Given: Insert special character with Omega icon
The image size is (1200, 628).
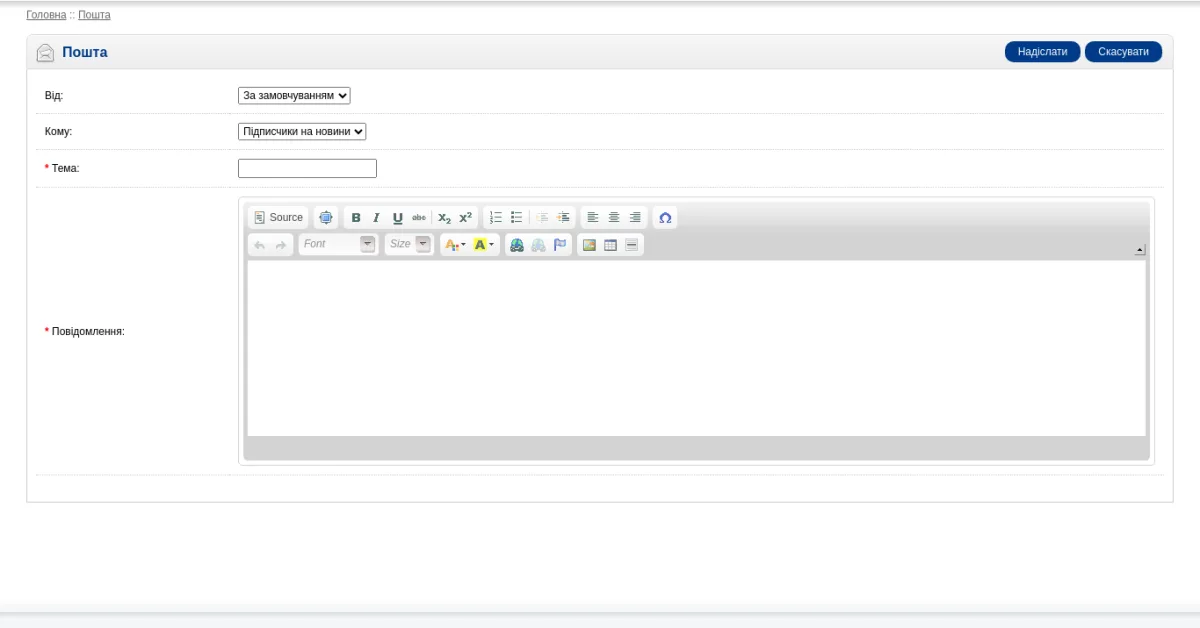Looking at the screenshot, I should tap(665, 217).
